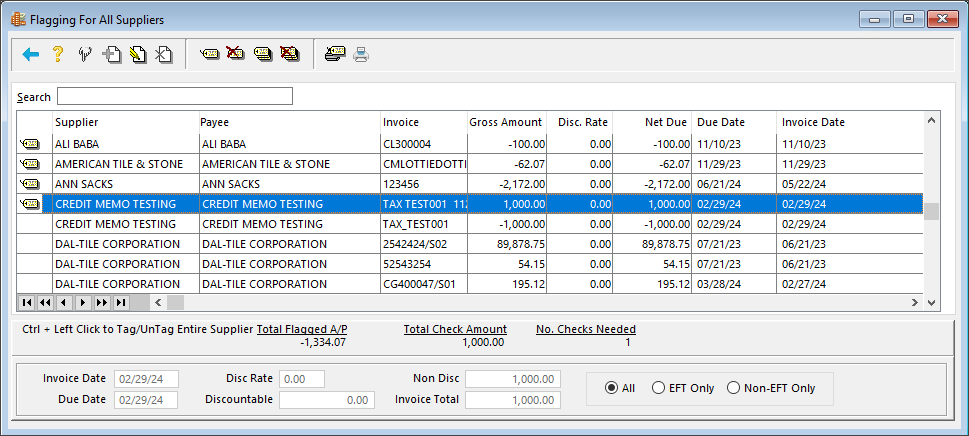Click next page double-arrow navigation button

[102, 303]
